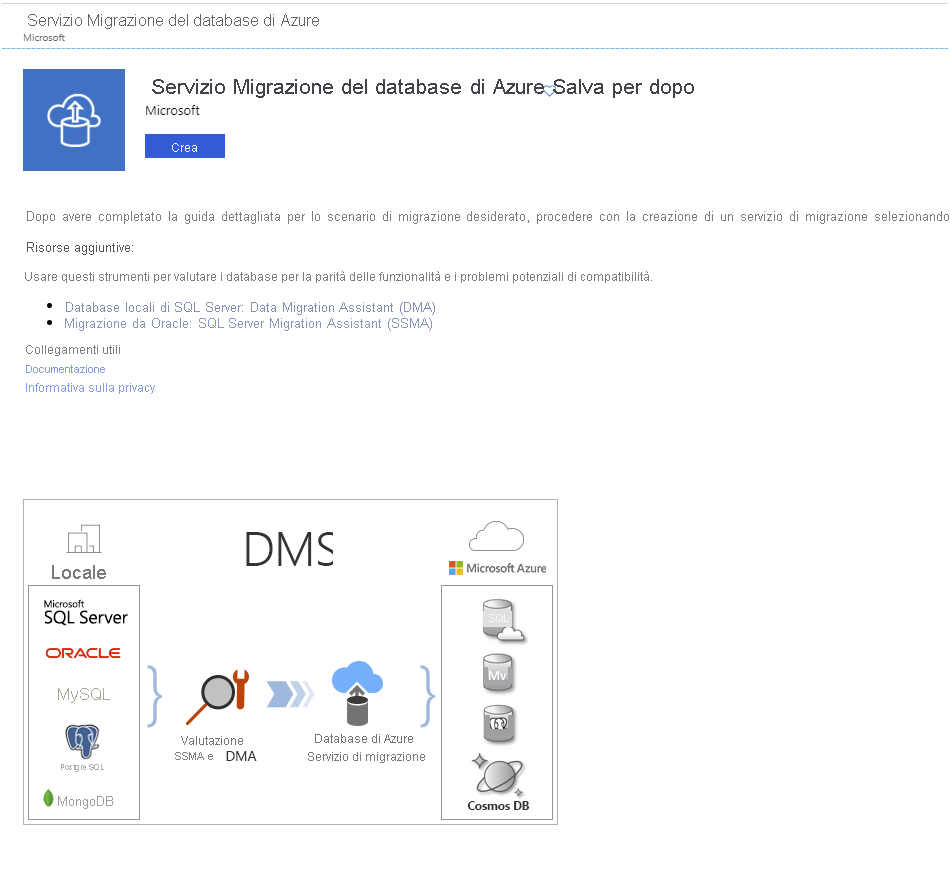Open the Database locali di SQL Server DMA link
Screen dimensions: 950x876
[250, 307]
